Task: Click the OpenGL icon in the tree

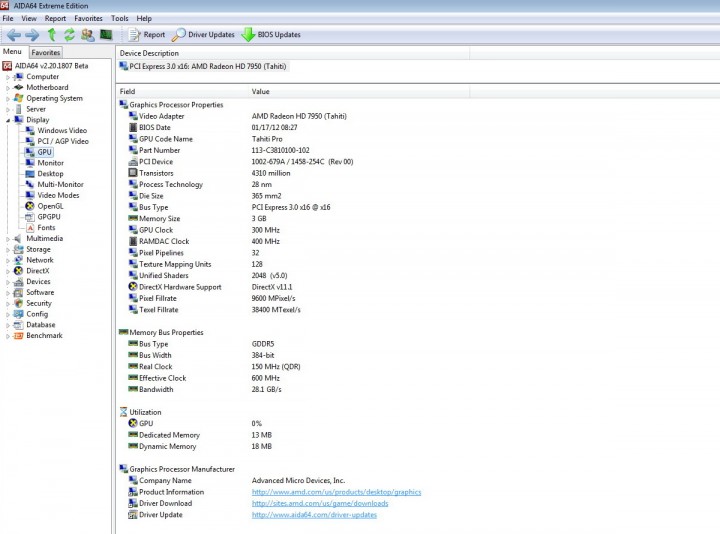Action: pyautogui.click(x=30, y=206)
